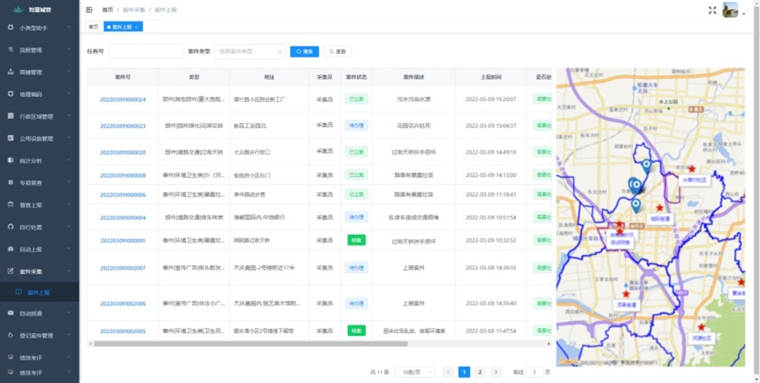This screenshot has width=760, height=383.
Task: Click the 公用设备管理 sidebar icon
Action: coord(11,138)
